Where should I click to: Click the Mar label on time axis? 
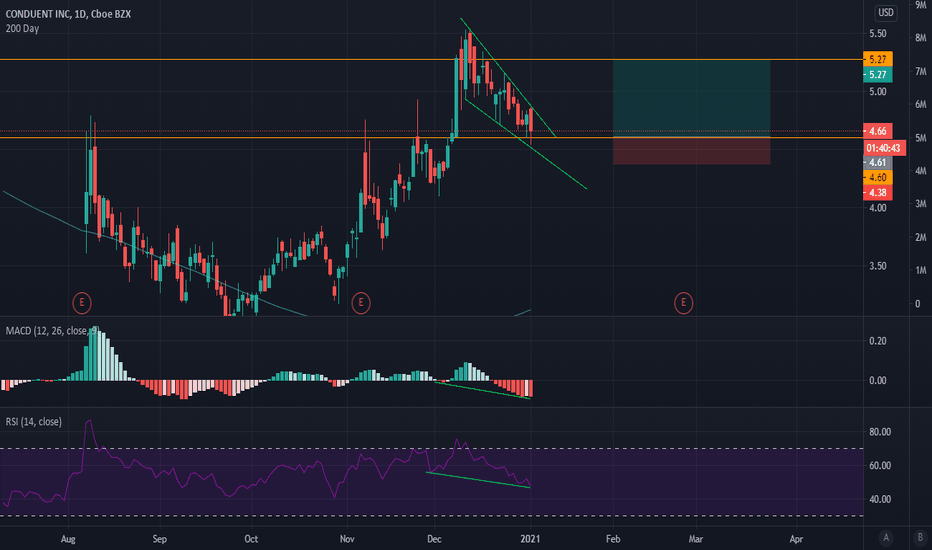pyautogui.click(x=695, y=539)
